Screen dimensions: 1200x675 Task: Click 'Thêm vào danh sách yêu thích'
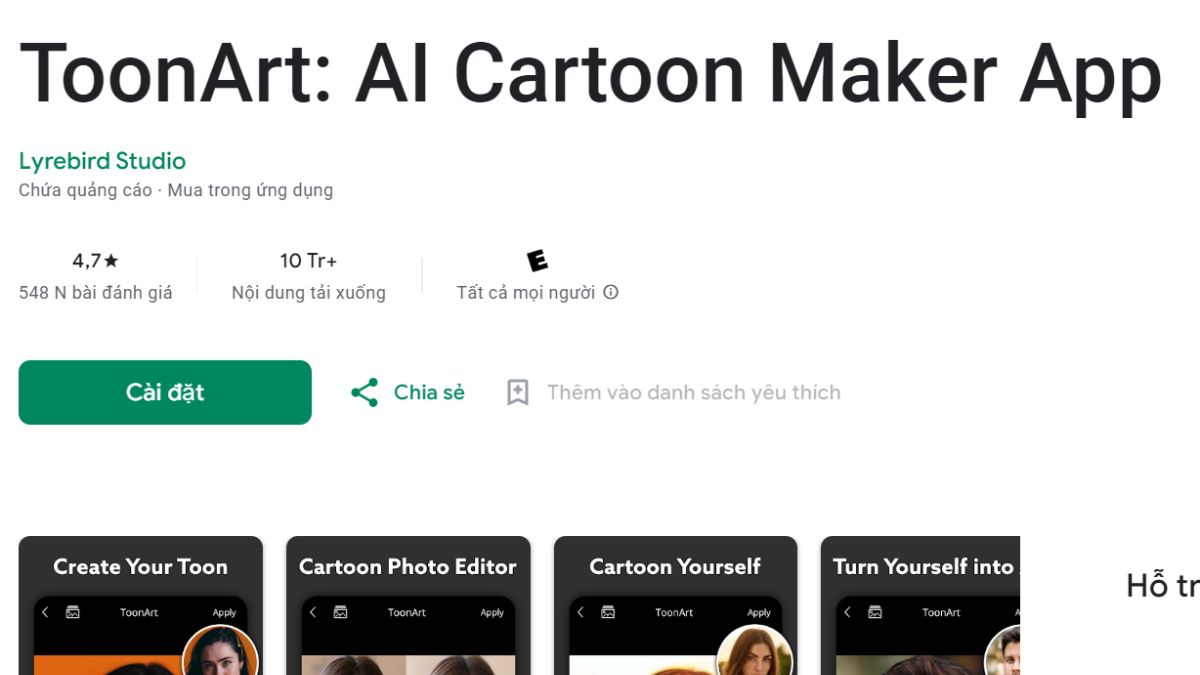point(693,392)
